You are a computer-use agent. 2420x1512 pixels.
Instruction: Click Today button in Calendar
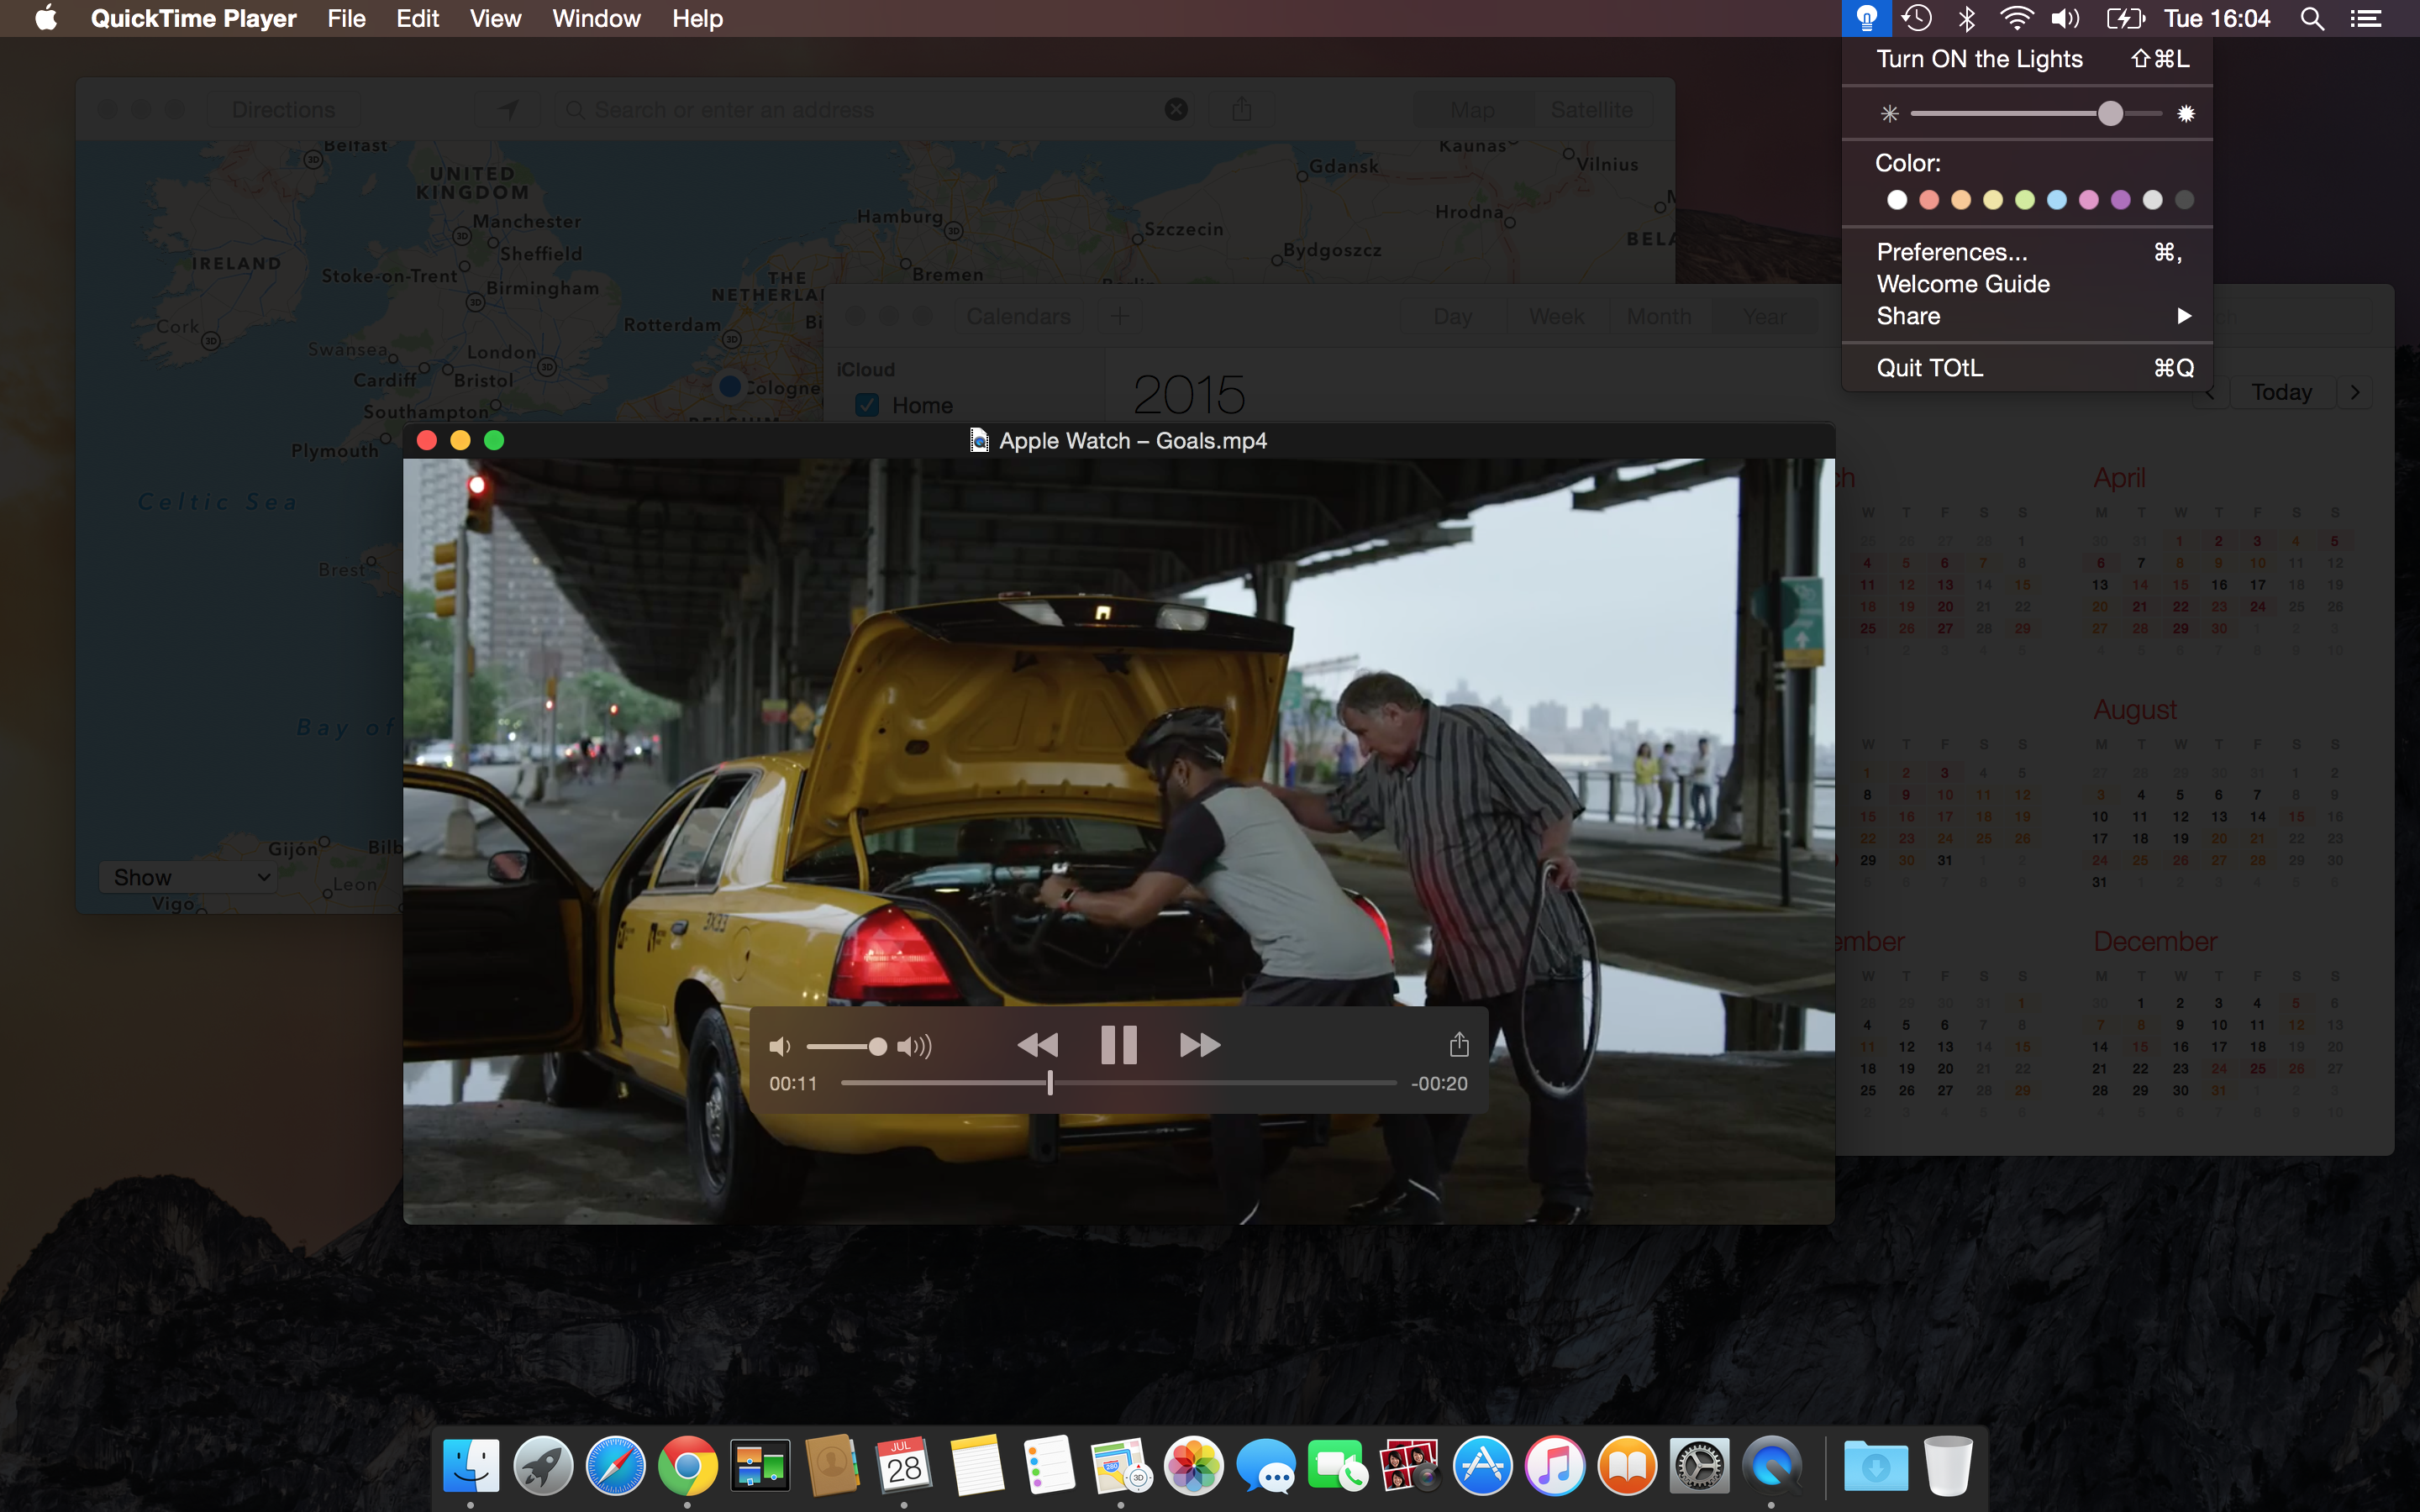pyautogui.click(x=2281, y=392)
